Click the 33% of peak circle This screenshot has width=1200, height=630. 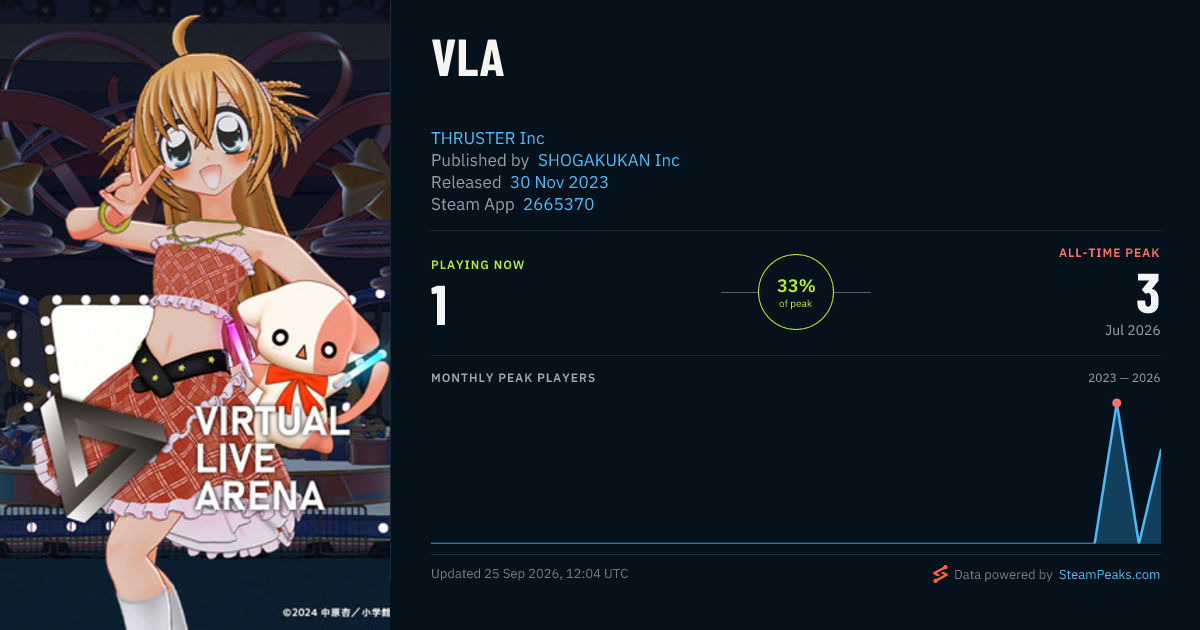pyautogui.click(x=796, y=292)
